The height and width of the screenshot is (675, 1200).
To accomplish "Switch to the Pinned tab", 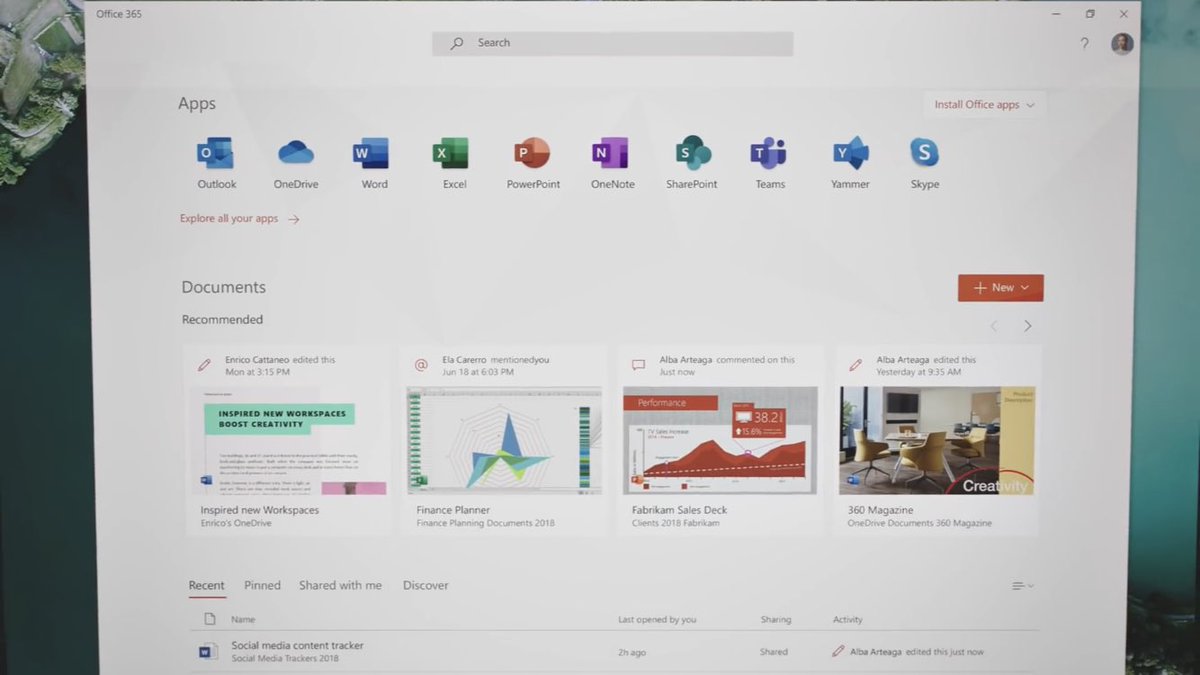I will pos(262,586).
